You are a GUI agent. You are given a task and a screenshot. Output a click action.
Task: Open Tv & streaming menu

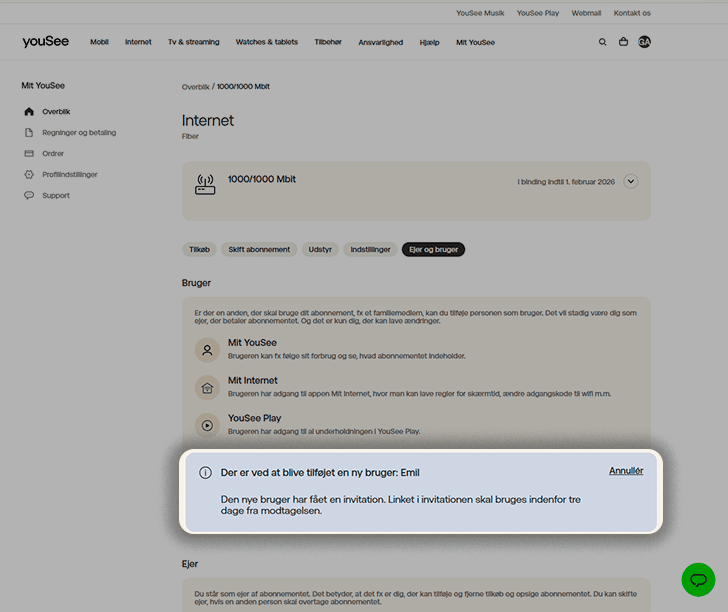pyautogui.click(x=193, y=42)
